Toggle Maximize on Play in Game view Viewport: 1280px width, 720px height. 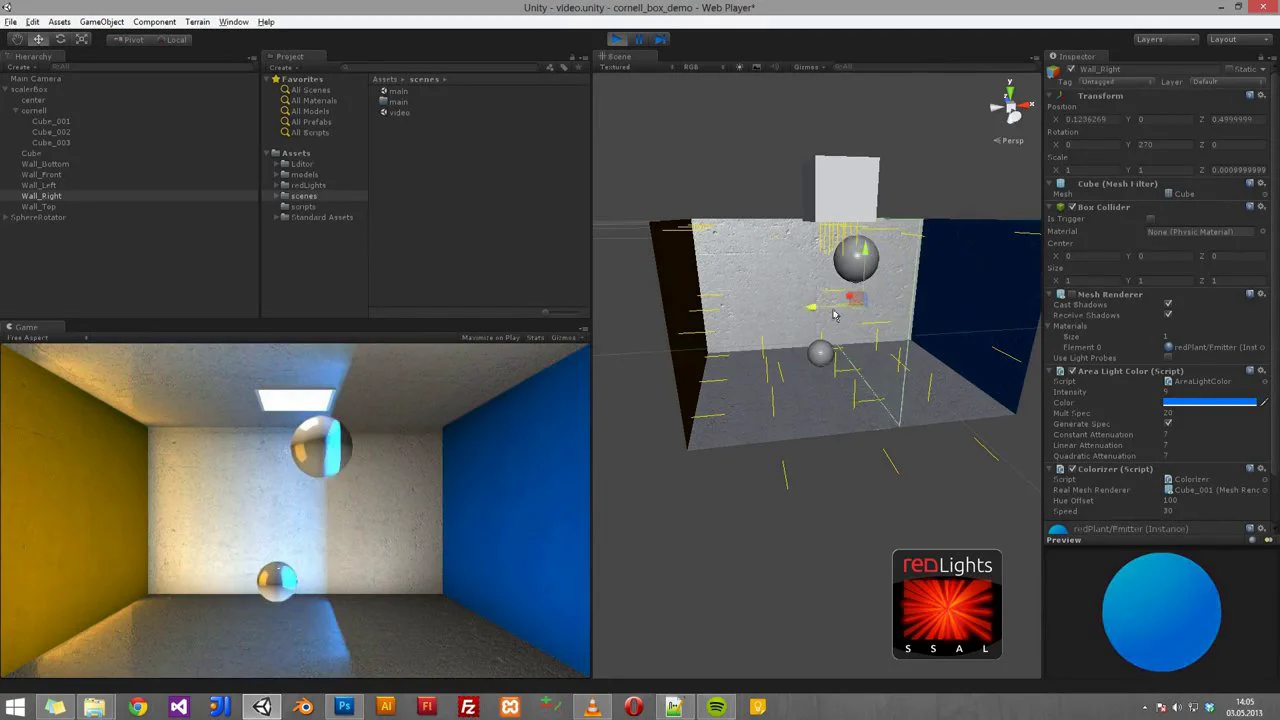point(490,338)
